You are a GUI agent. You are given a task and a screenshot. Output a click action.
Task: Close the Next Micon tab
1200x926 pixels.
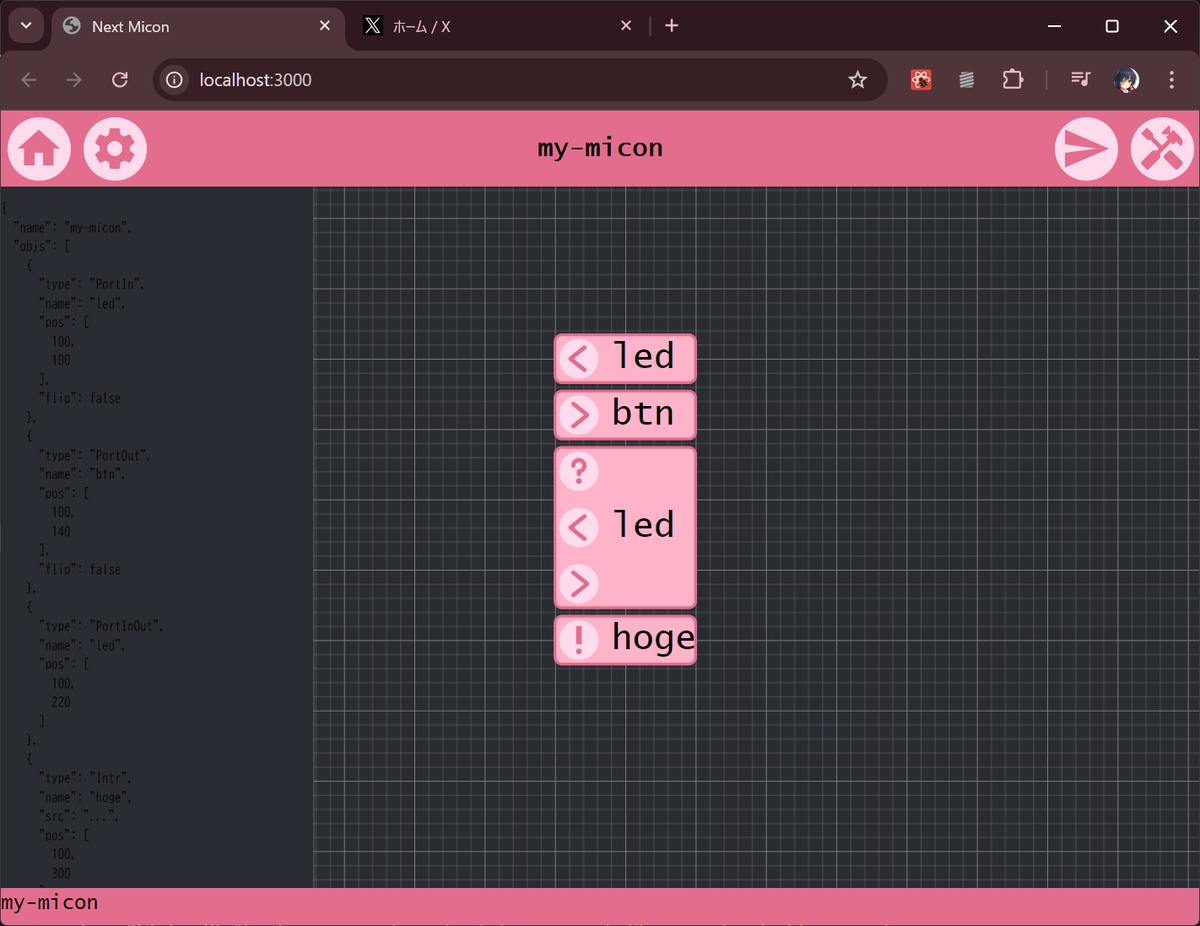325,26
